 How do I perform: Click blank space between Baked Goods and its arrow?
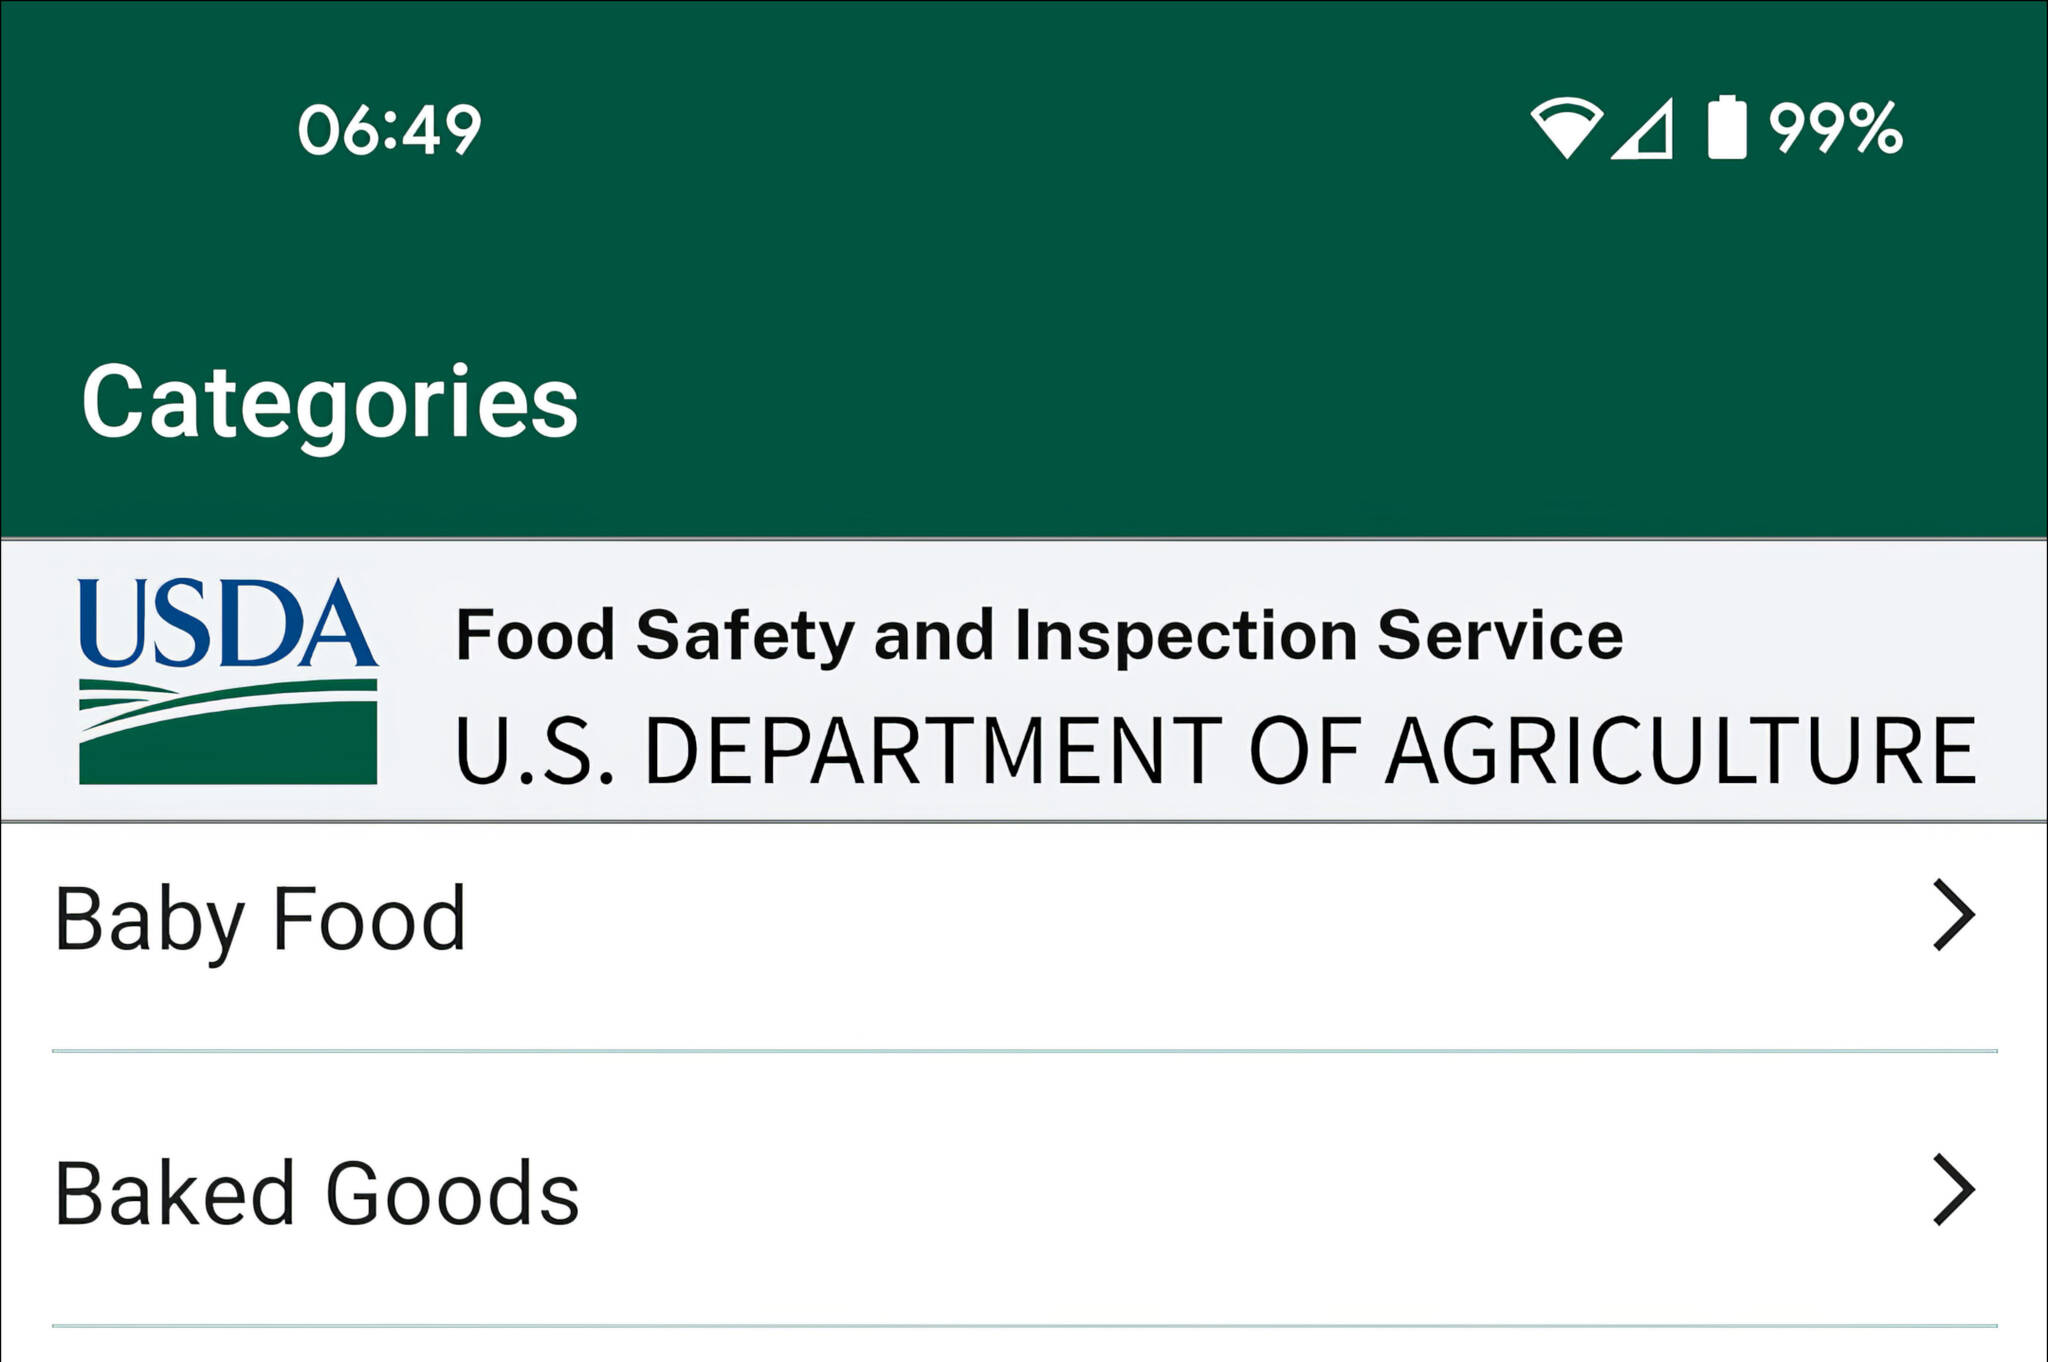[x=1250, y=1193]
